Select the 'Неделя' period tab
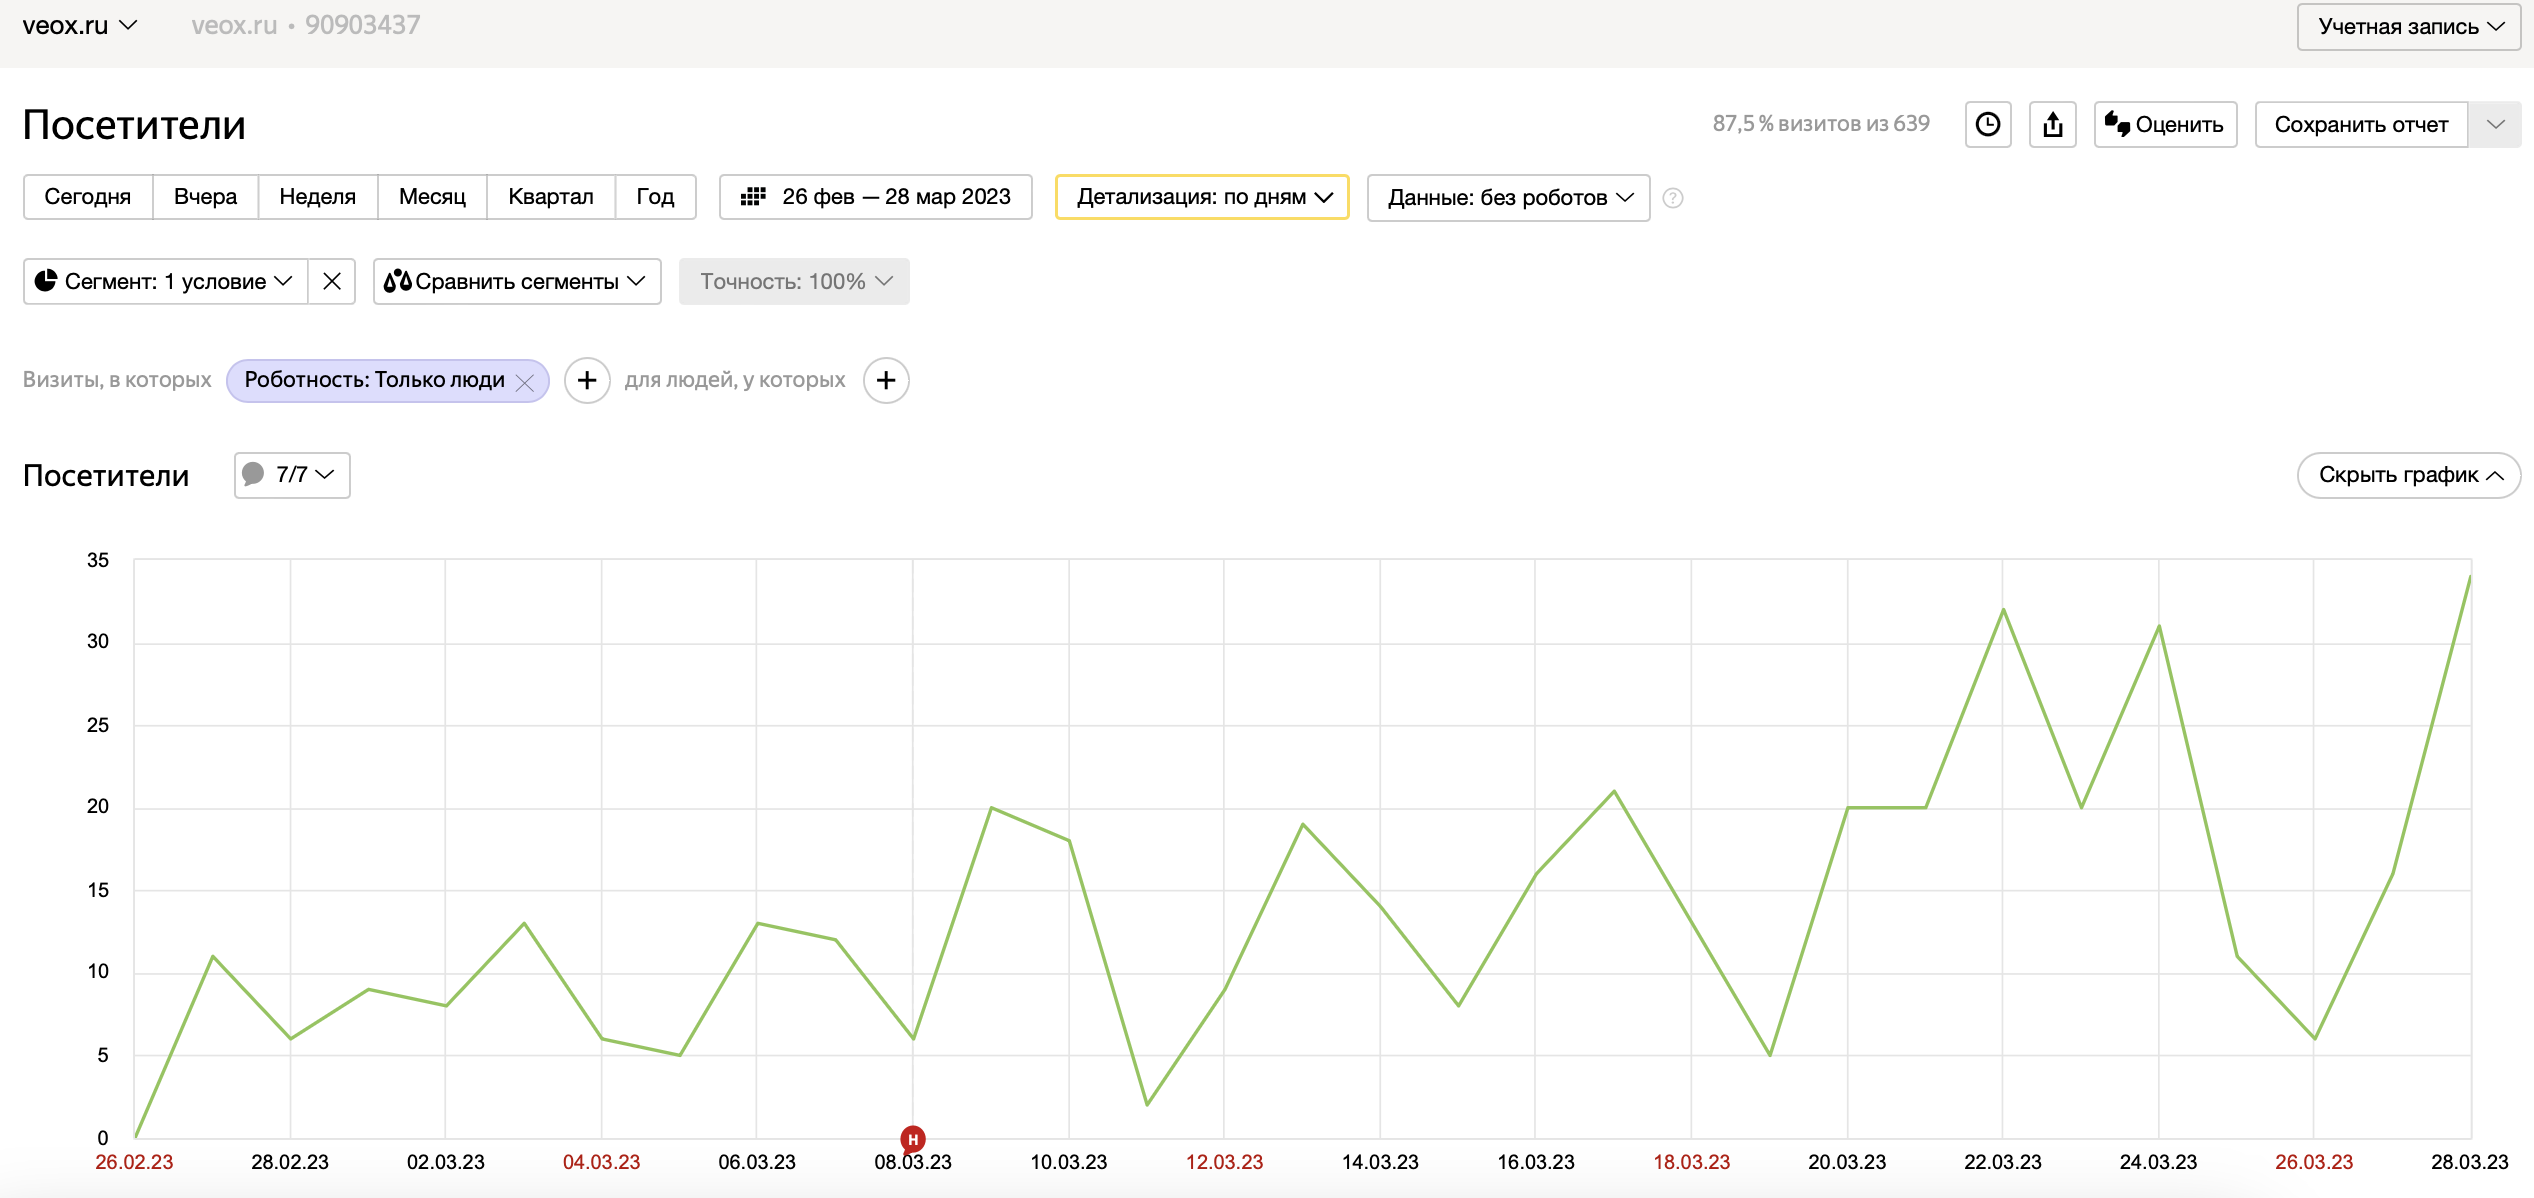Image resolution: width=2534 pixels, height=1198 pixels. point(317,196)
